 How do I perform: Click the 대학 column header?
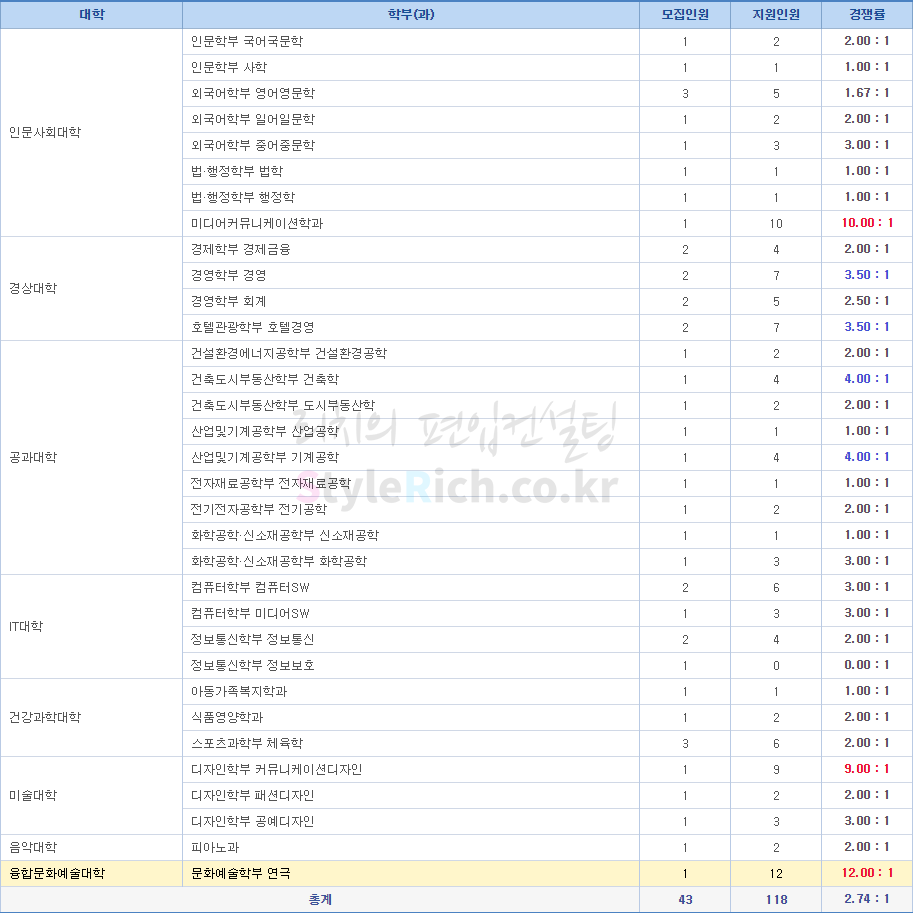pos(91,15)
